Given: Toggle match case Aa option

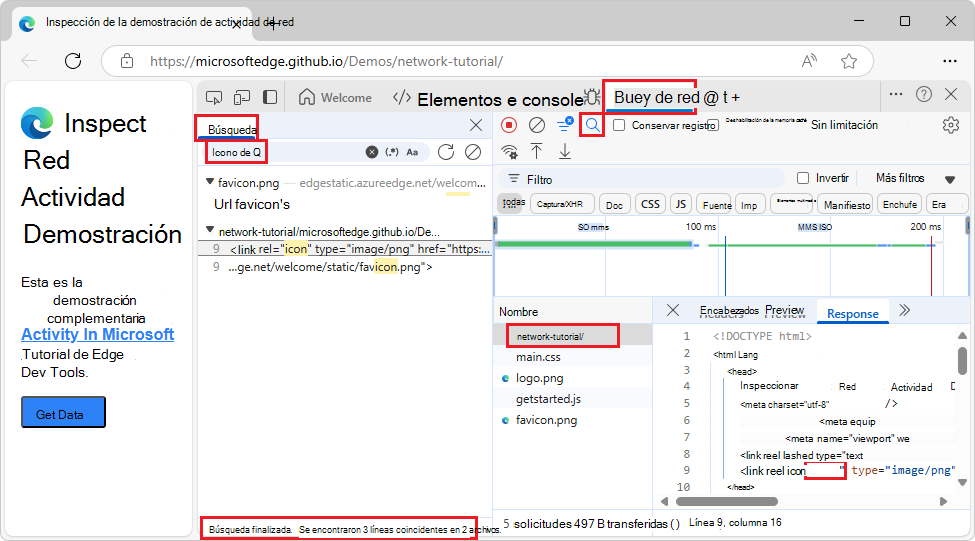Looking at the screenshot, I should click(412, 152).
